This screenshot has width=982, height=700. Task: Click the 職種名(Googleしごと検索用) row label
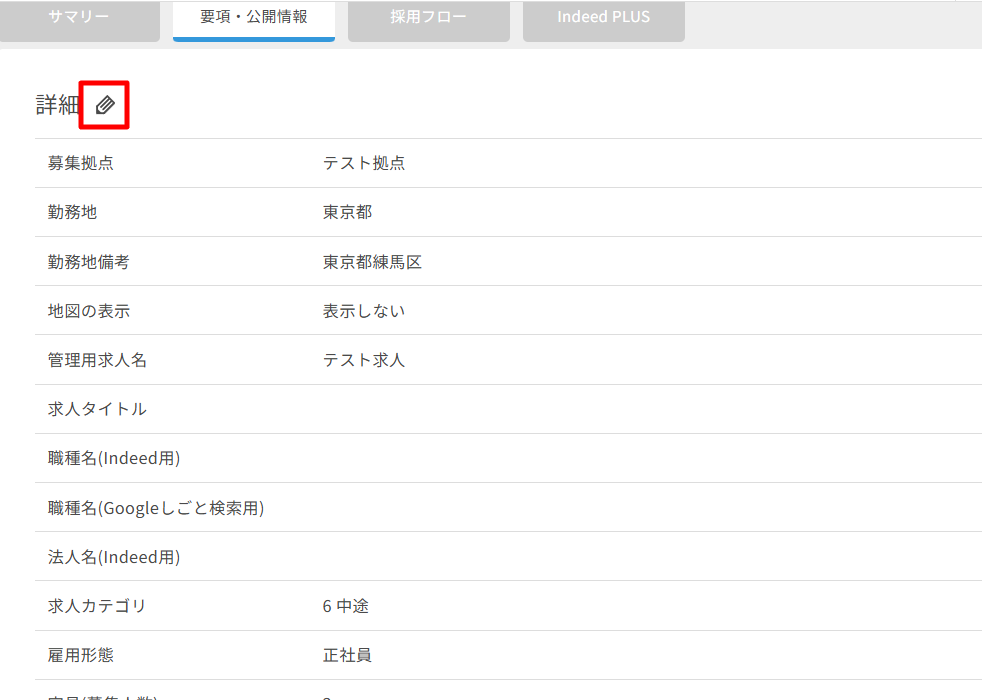click(156, 508)
